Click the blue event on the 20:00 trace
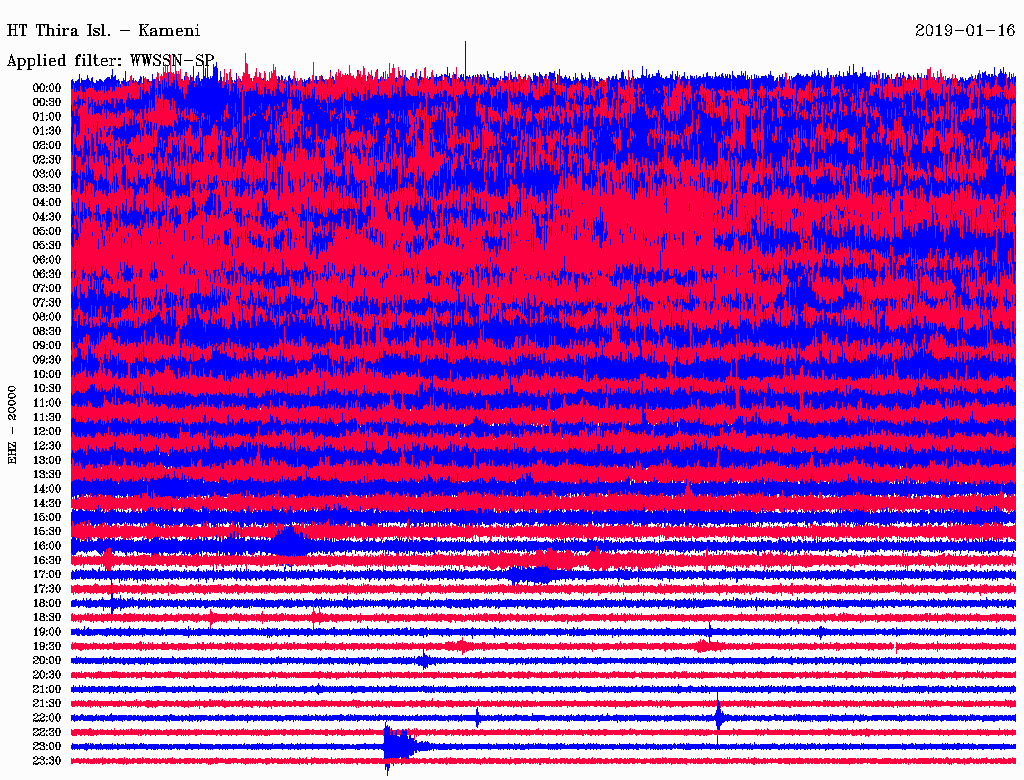This screenshot has height=780, width=1024. (x=425, y=660)
